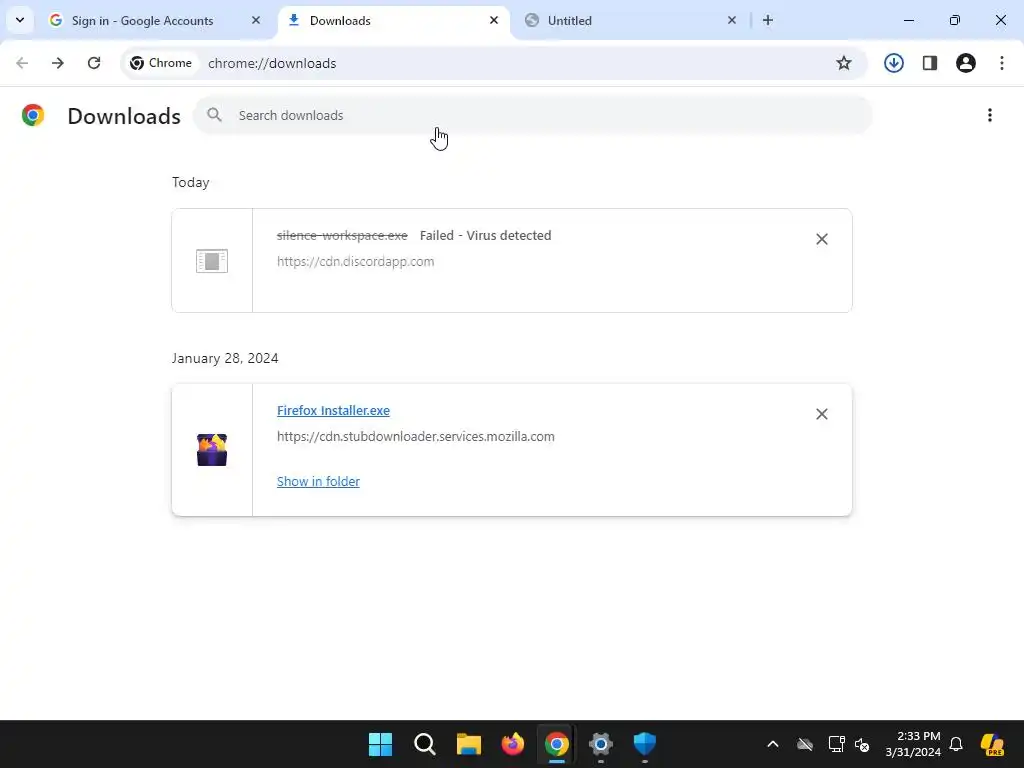Open the clock showing 2:33 PM
The height and width of the screenshot is (768, 1024).
pos(913,744)
